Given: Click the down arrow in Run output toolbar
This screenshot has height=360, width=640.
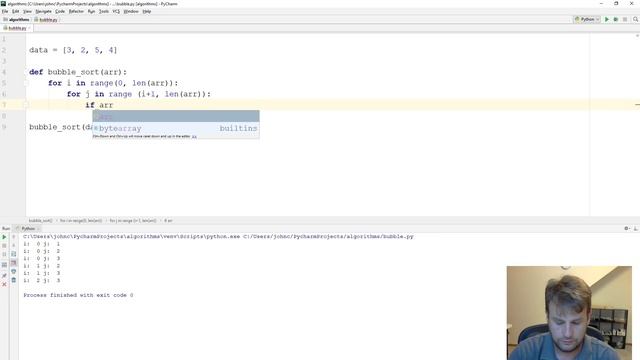Looking at the screenshot, I should [13, 245].
